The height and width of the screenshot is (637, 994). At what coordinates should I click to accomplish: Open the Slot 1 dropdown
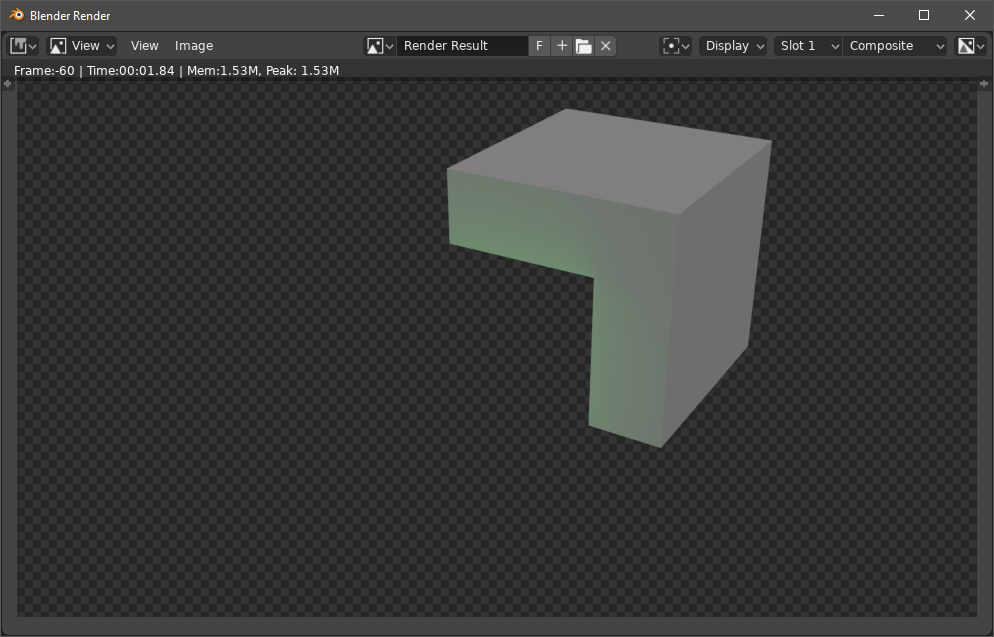[x=806, y=45]
